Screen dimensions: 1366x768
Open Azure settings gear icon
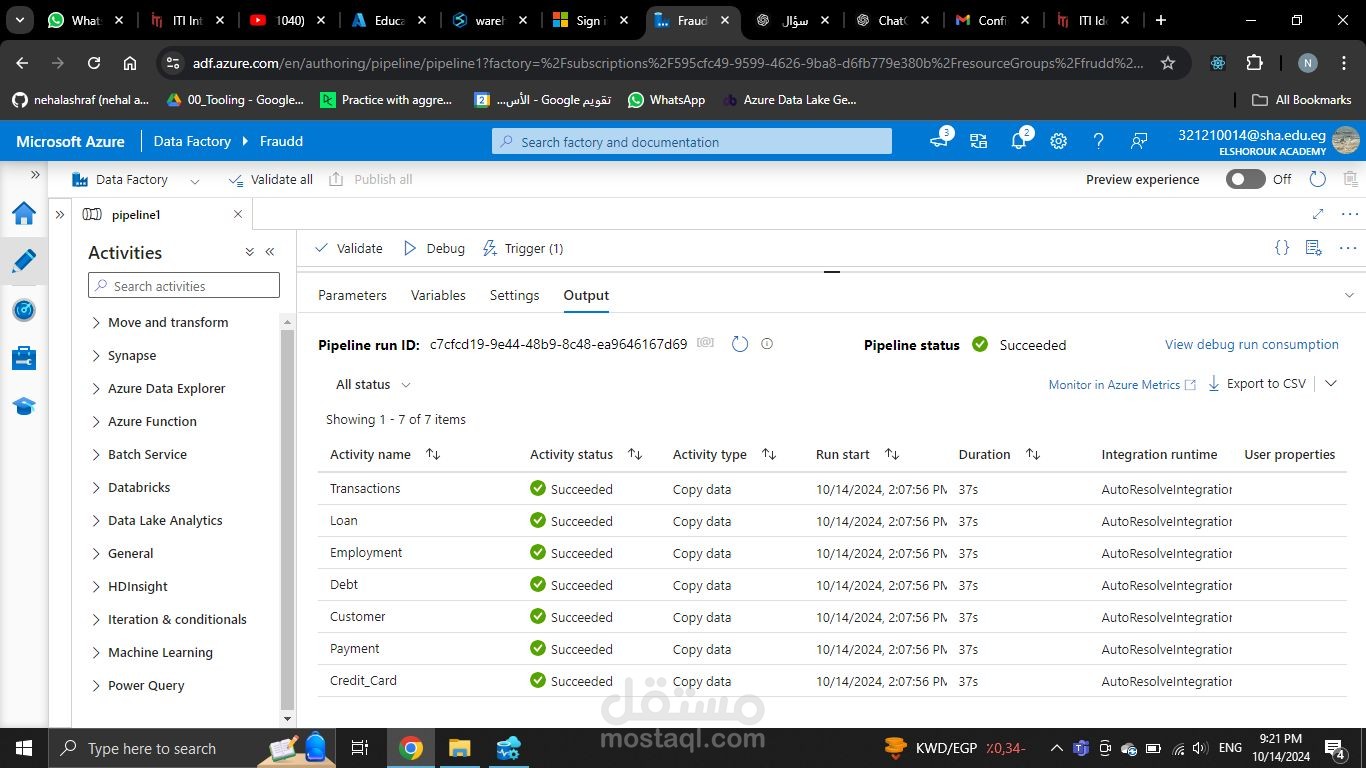pyautogui.click(x=1059, y=141)
